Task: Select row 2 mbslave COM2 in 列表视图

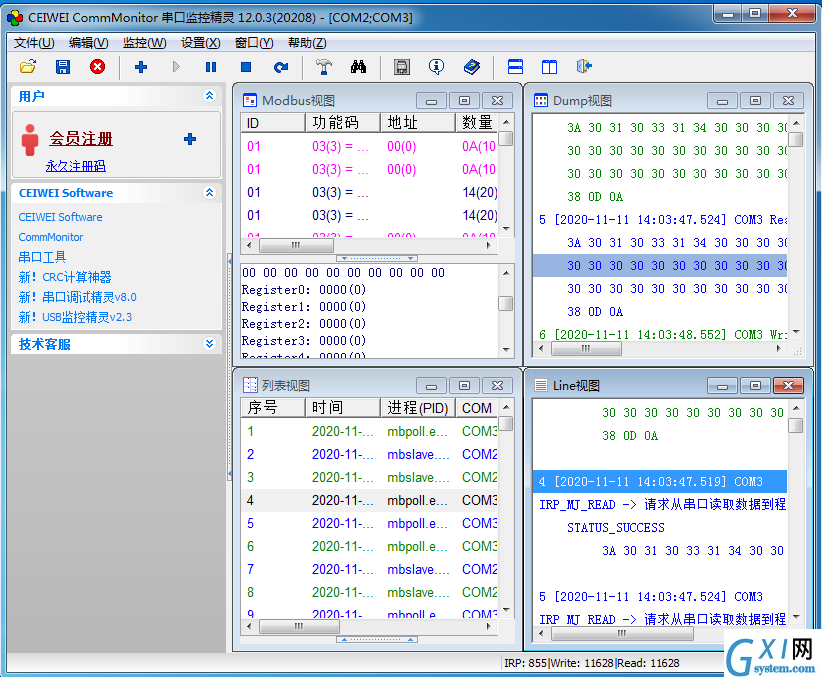Action: (x=370, y=454)
